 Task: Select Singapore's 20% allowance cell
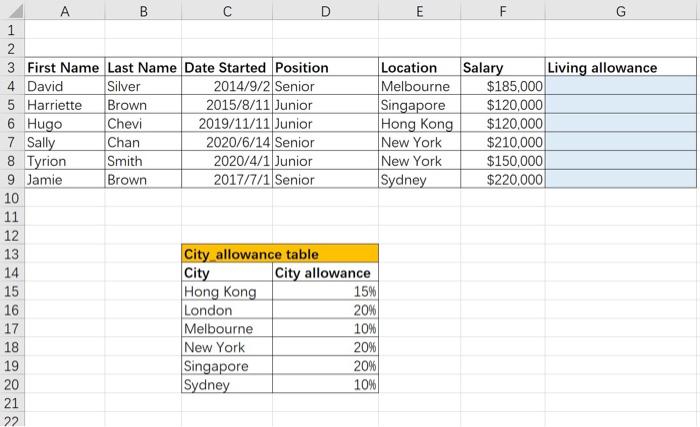tap(325, 366)
